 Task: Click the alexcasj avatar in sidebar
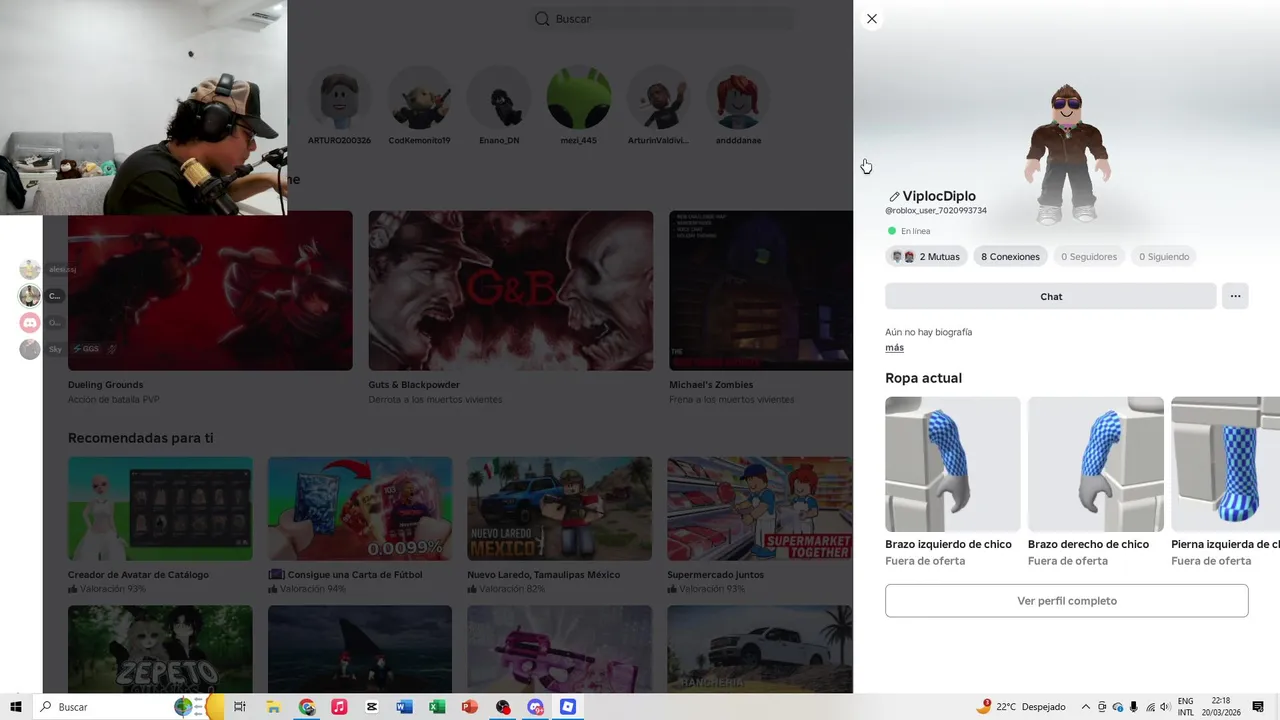click(30, 269)
